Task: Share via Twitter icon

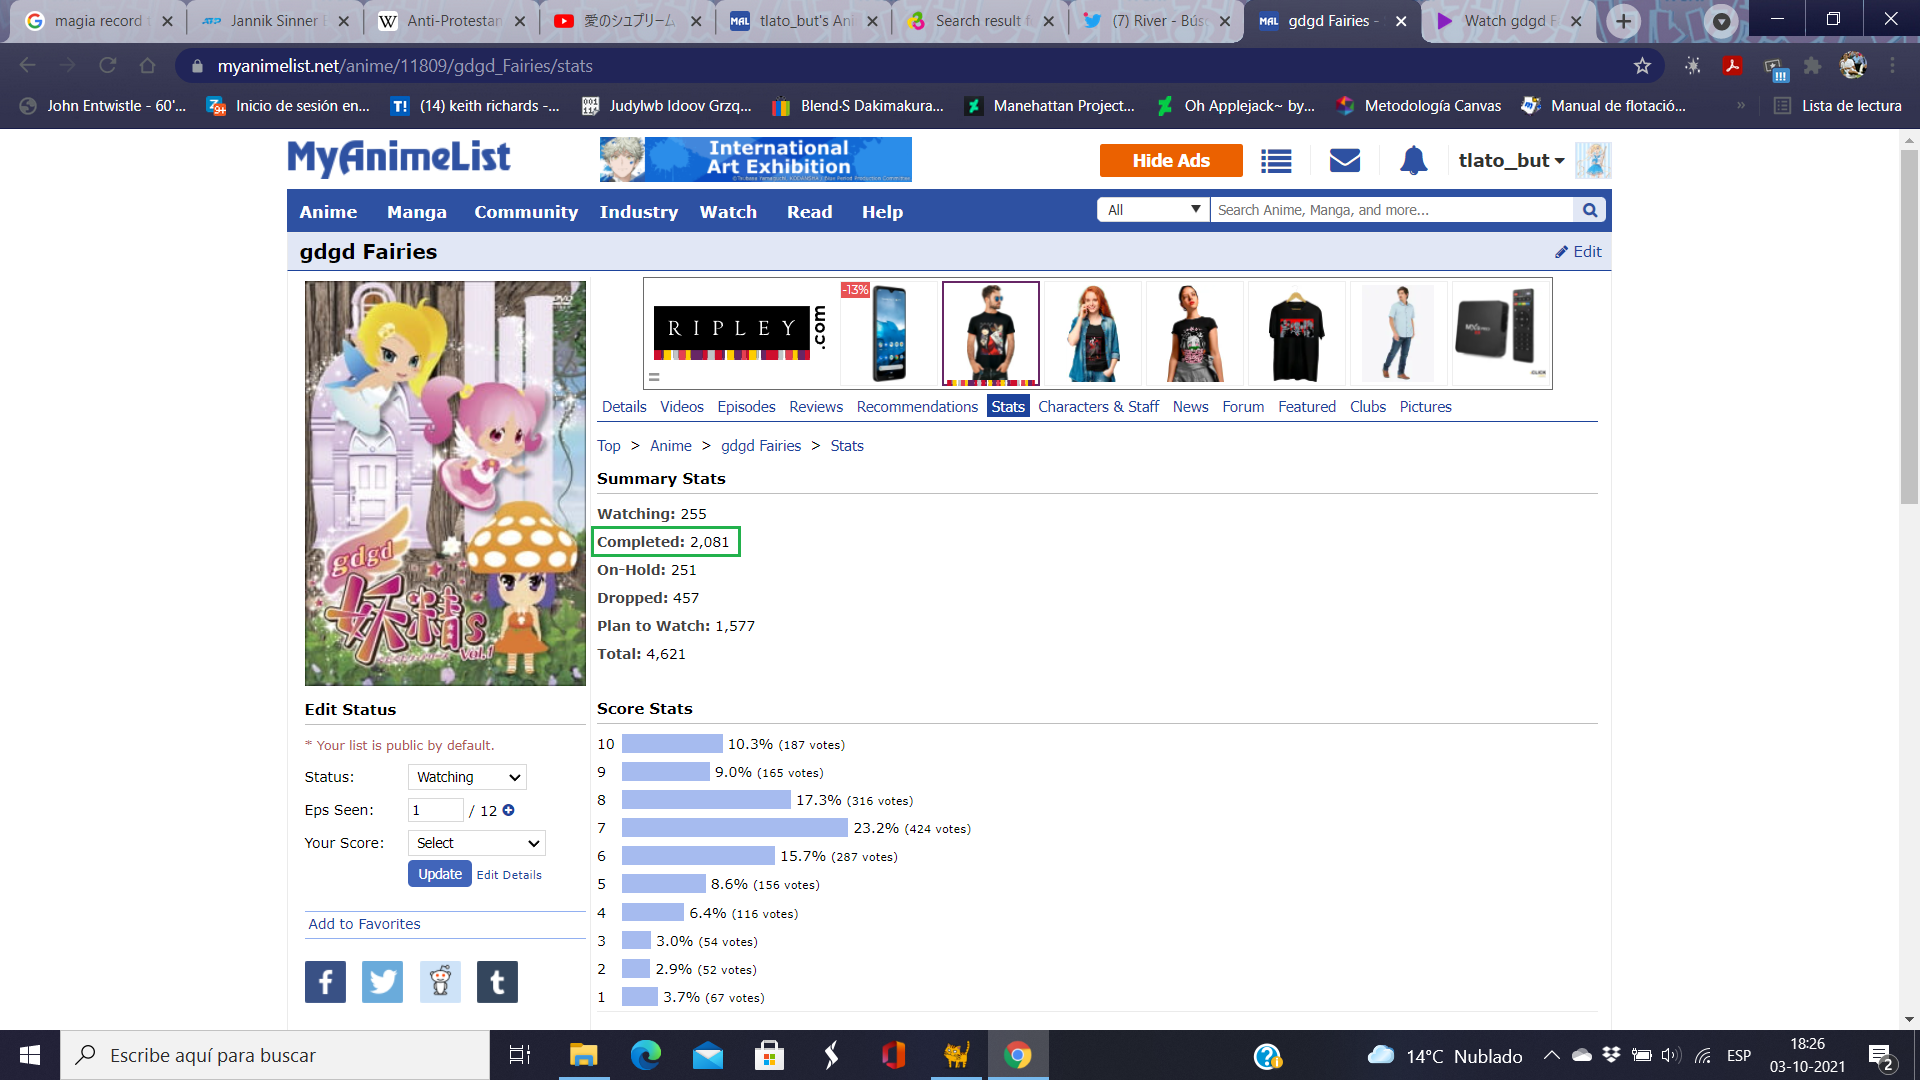Action: pyautogui.click(x=382, y=982)
